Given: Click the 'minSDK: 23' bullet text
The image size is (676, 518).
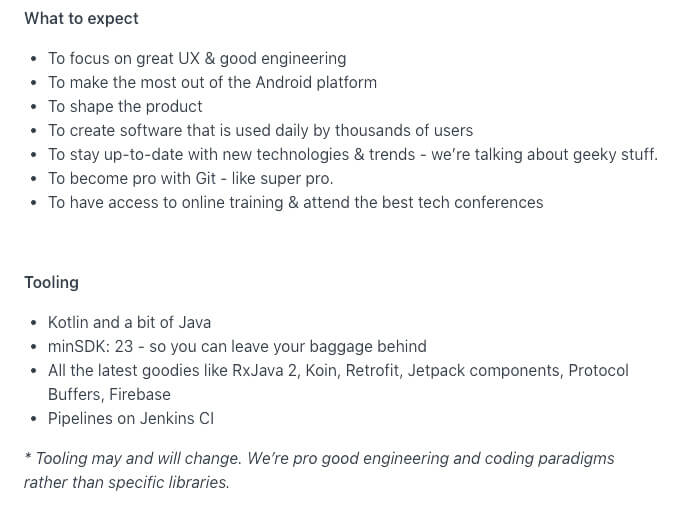Looking at the screenshot, I should coord(237,346).
